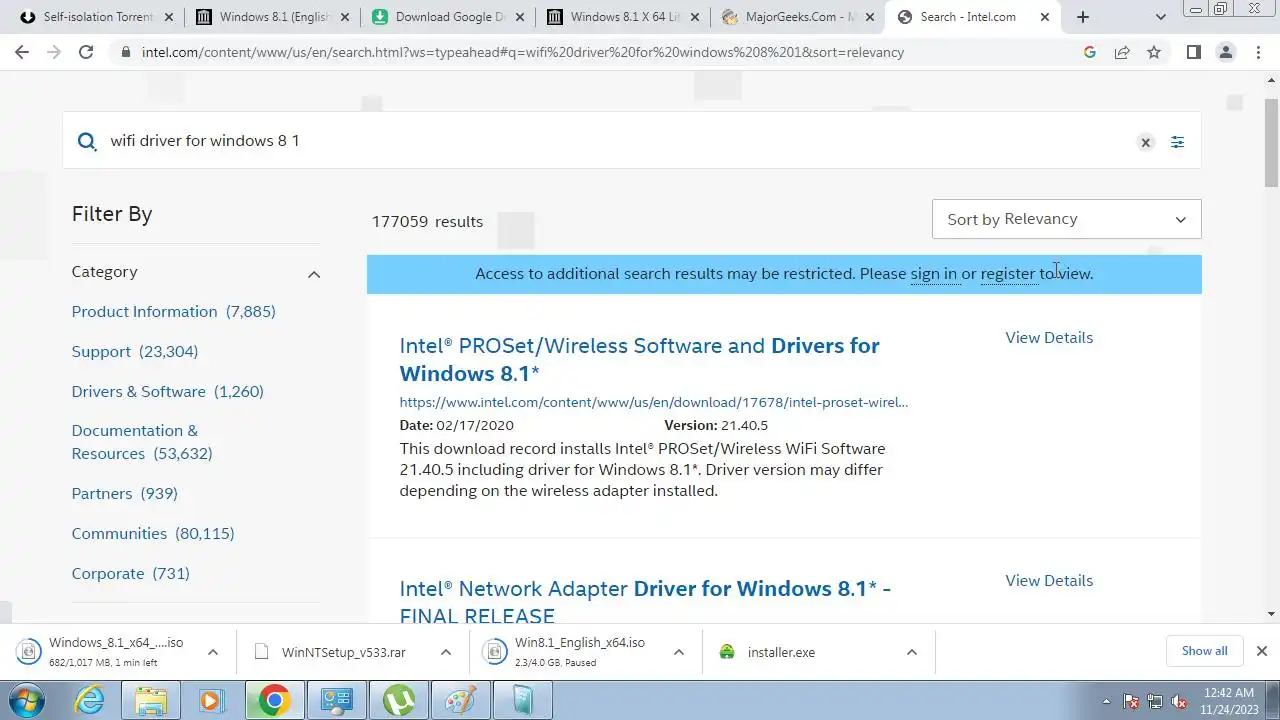This screenshot has width=1280, height=720.
Task: Collapse the Category filter section
Action: [314, 274]
